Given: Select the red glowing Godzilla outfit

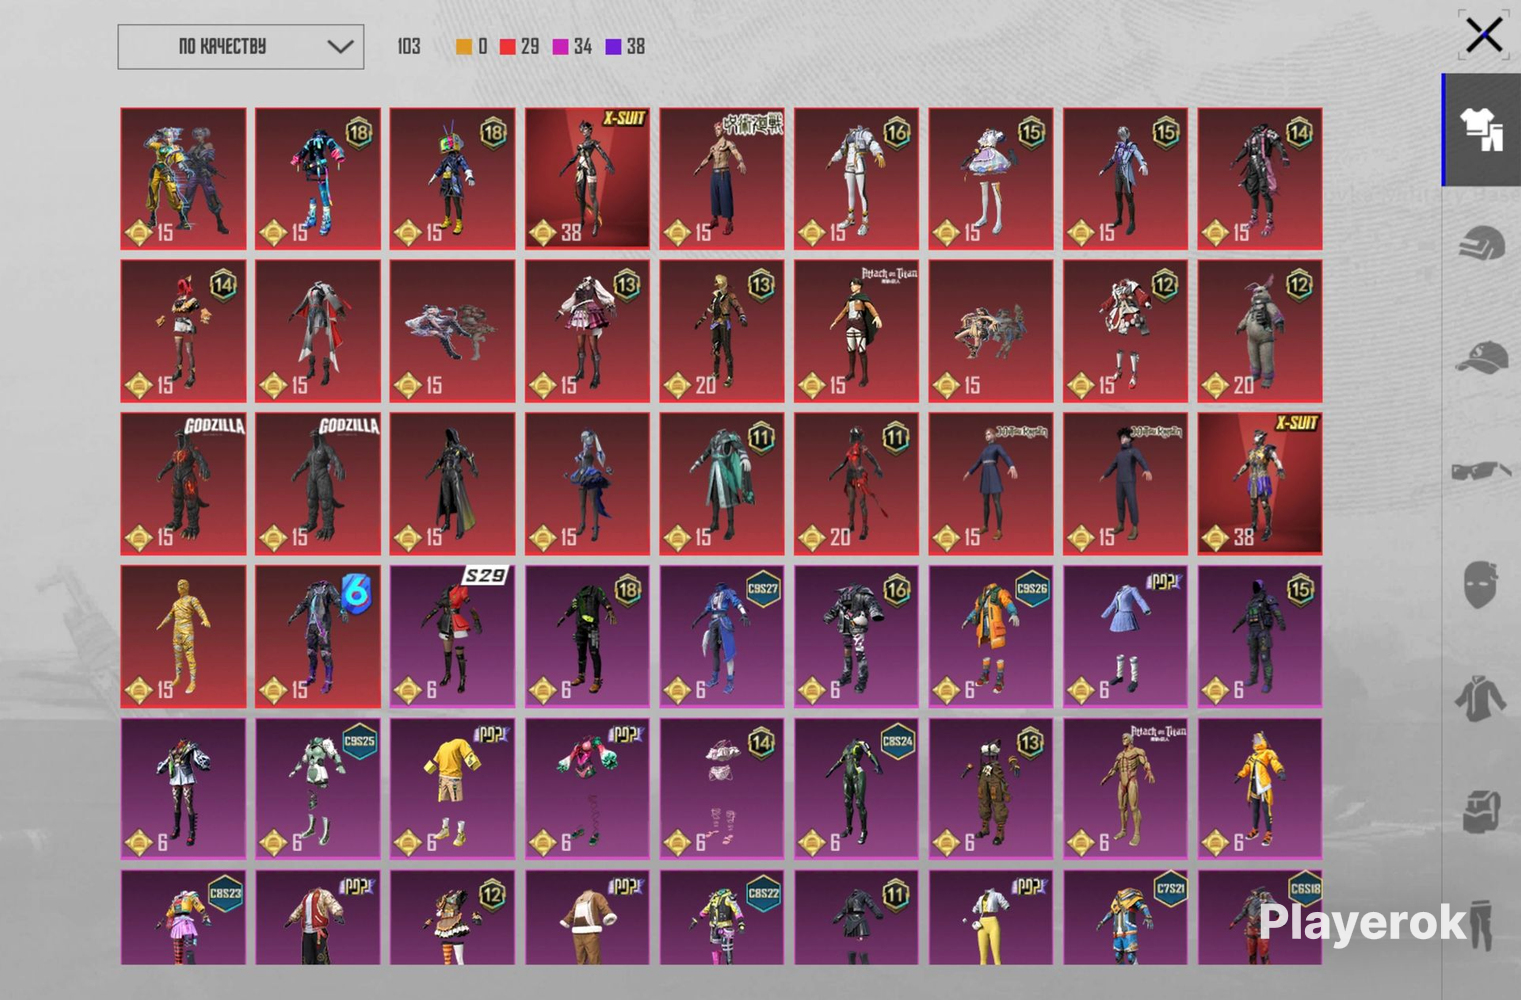Looking at the screenshot, I should (x=183, y=484).
